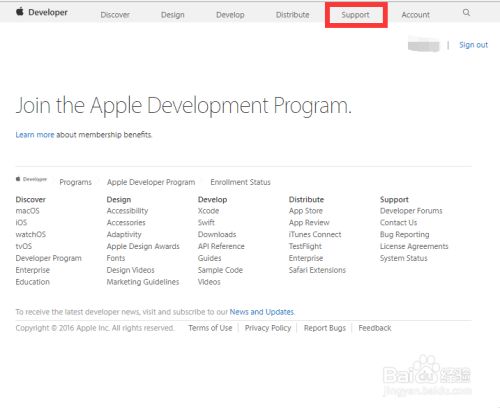Click the Support footer column heading
The height and width of the screenshot is (408, 500).
click(x=394, y=200)
